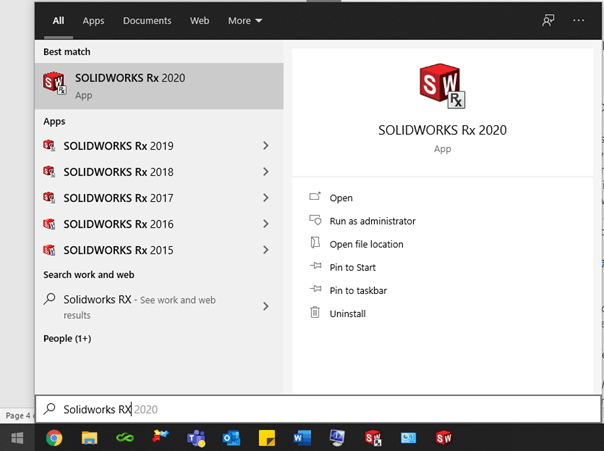Open File Explorer from the taskbar
604x451 pixels.
pos(89,438)
